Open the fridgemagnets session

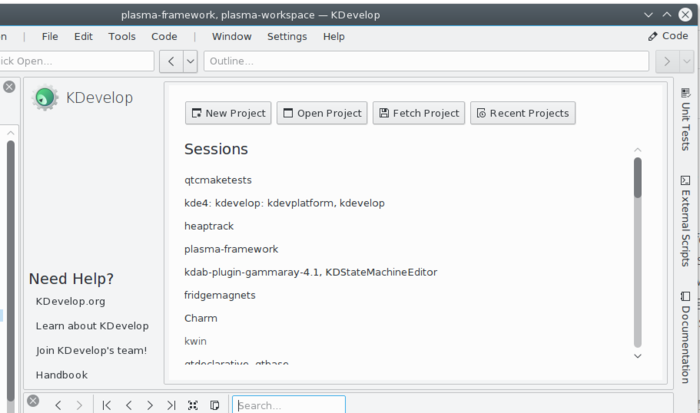(220, 295)
